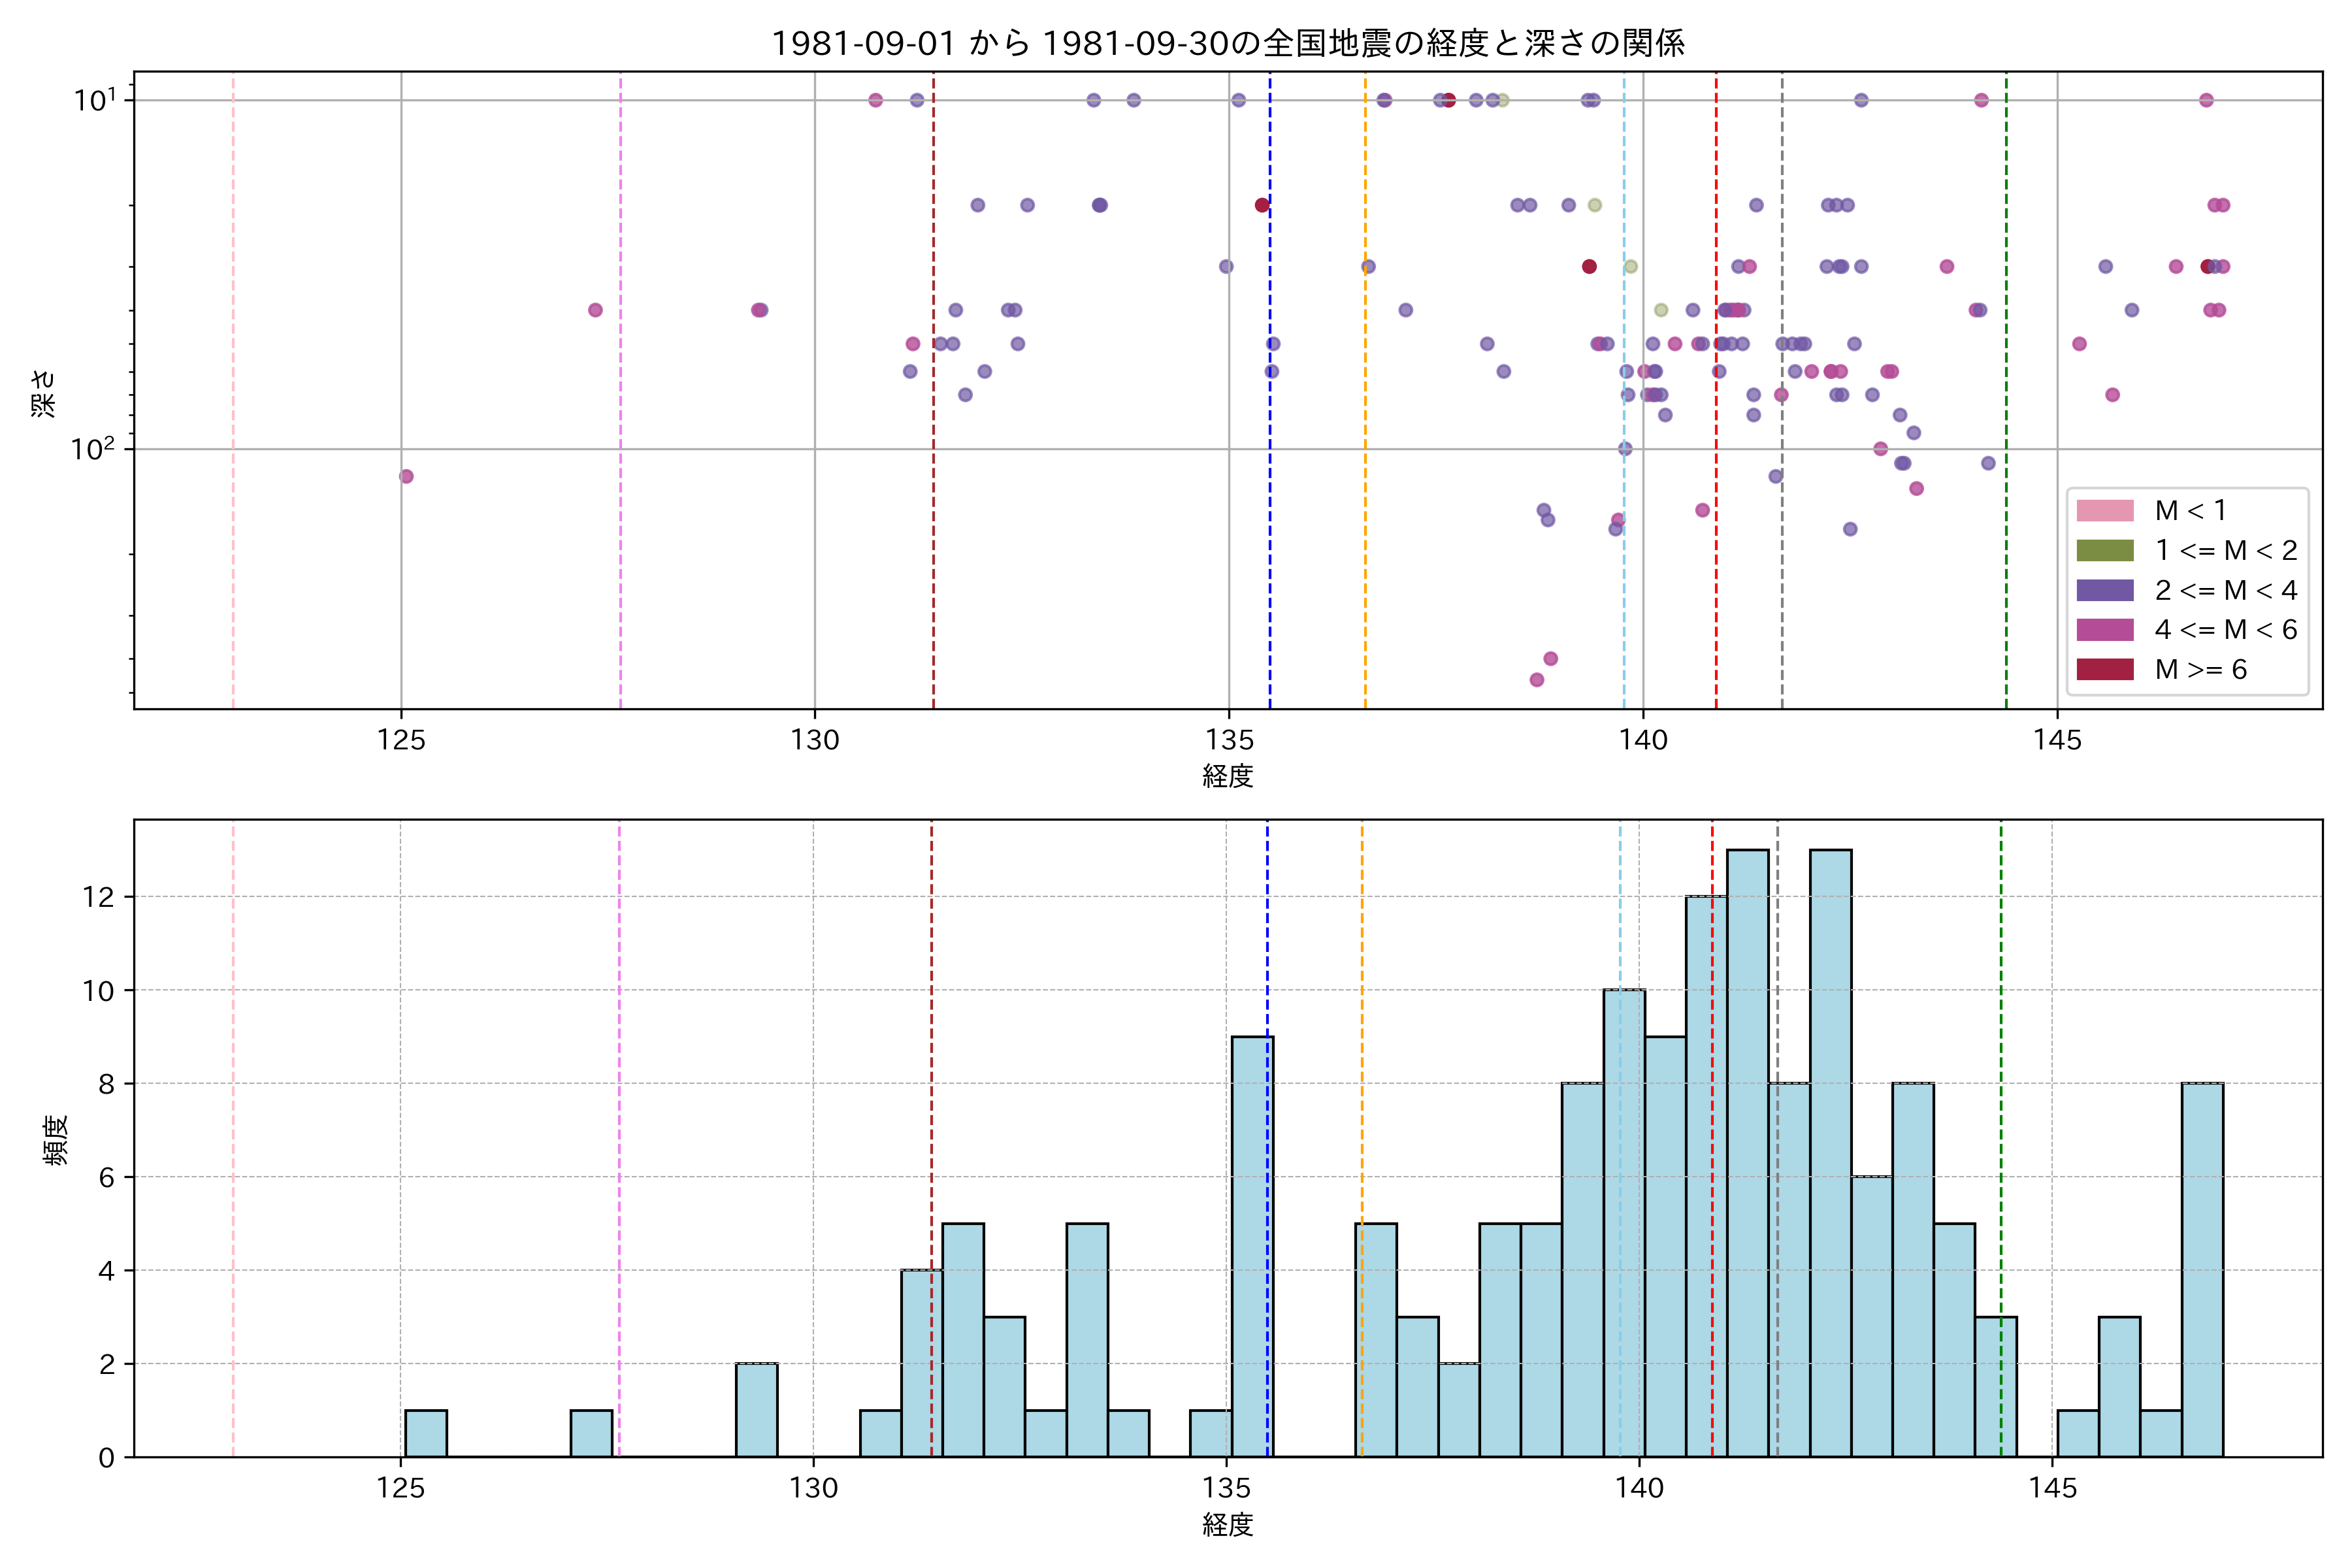
Task: Click the pink M < 1 legend swatch
Action: click(x=2104, y=511)
